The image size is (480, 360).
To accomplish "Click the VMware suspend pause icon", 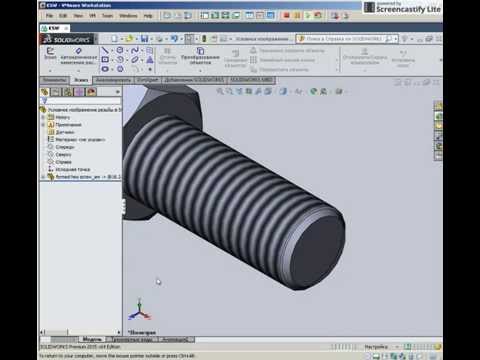I will [x=297, y=15].
